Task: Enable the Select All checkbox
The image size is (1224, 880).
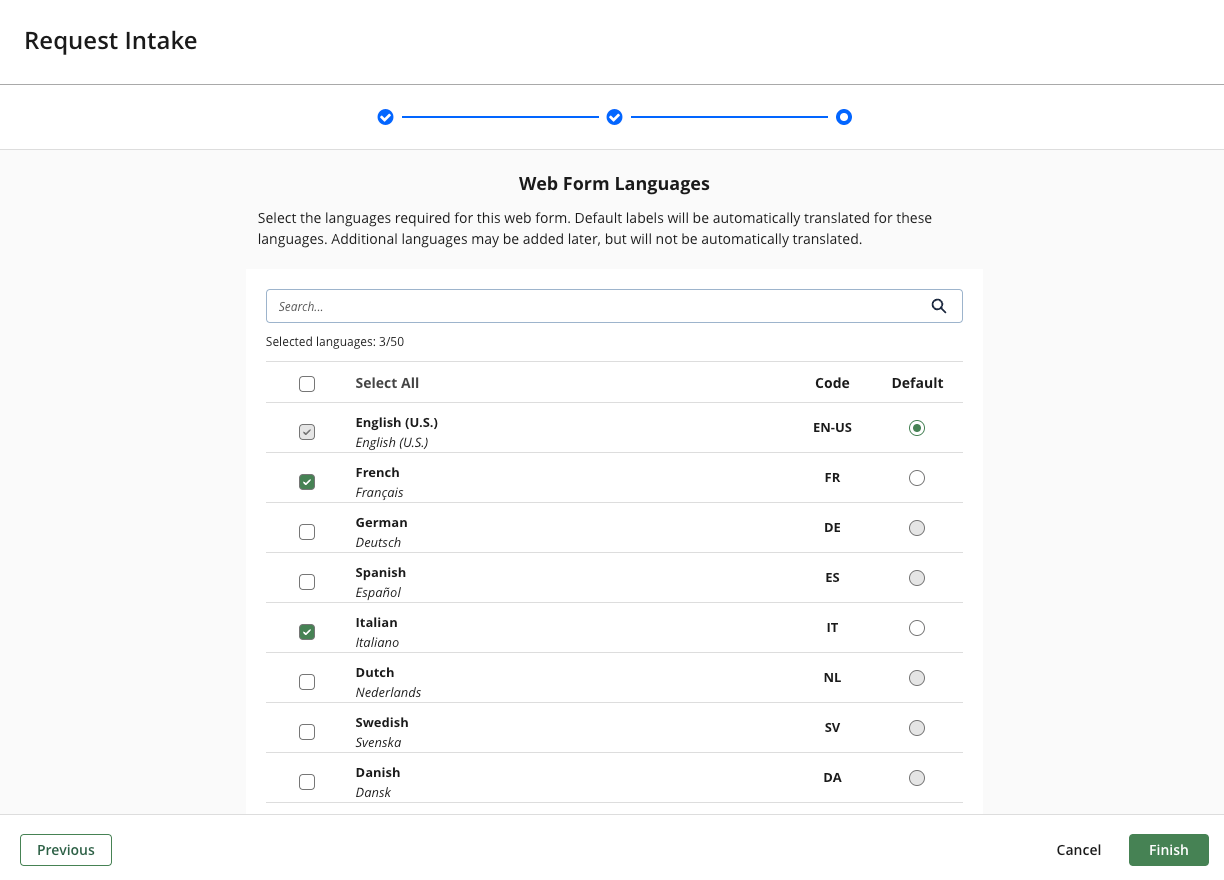Action: pyautogui.click(x=307, y=383)
